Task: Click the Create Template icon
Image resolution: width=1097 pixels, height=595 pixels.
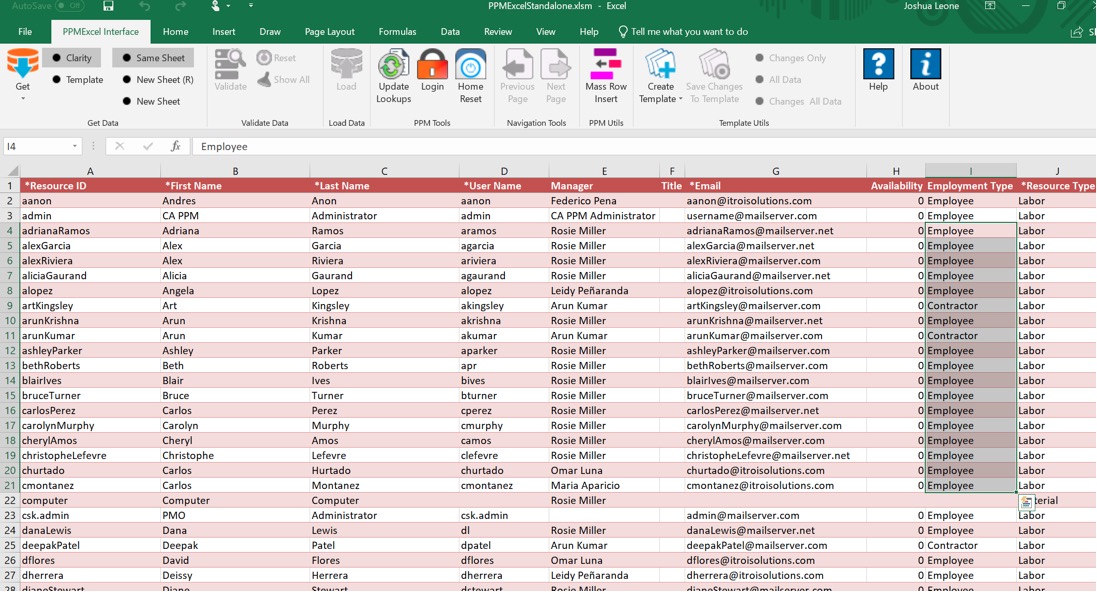Action: point(660,64)
